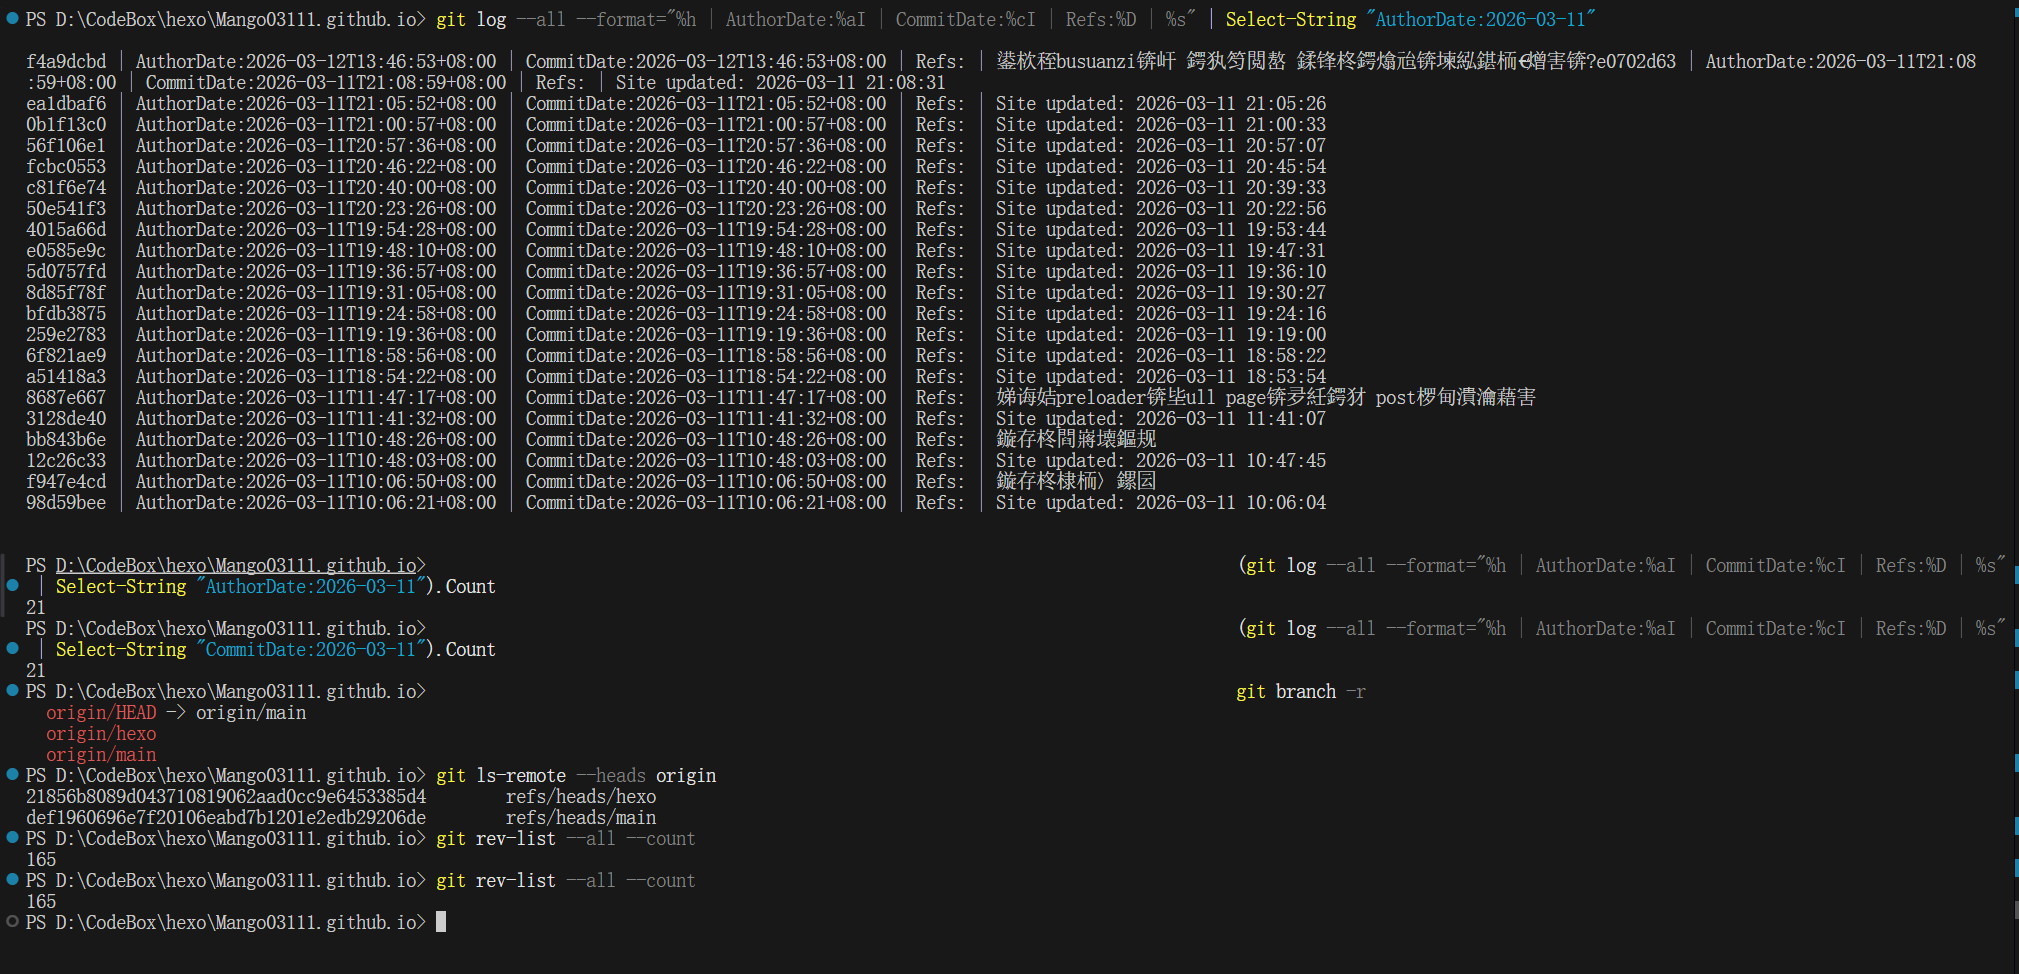This screenshot has width=2019, height=974.
Task: Click the 'refs/heads/main' ref entry
Action: pyautogui.click(x=581, y=817)
